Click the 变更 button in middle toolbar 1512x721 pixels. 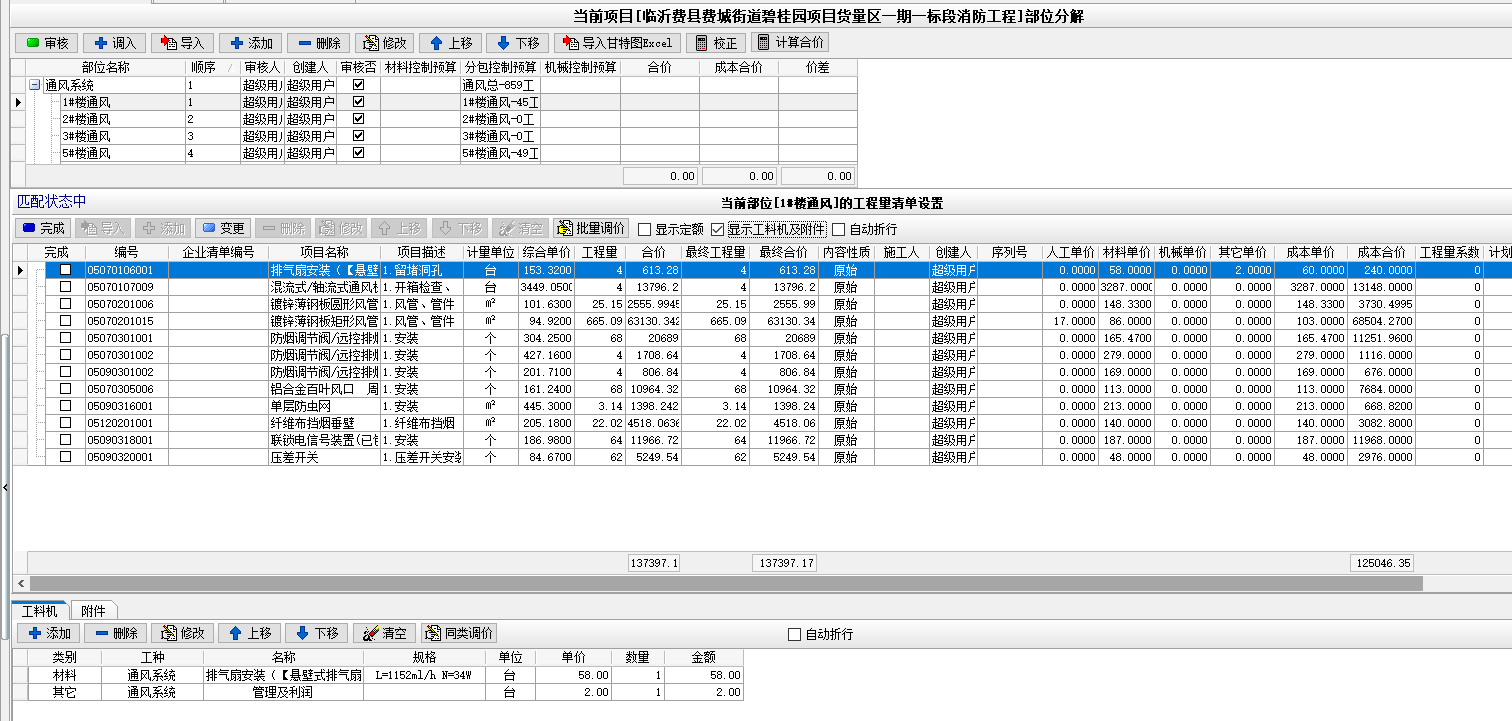coord(221,228)
